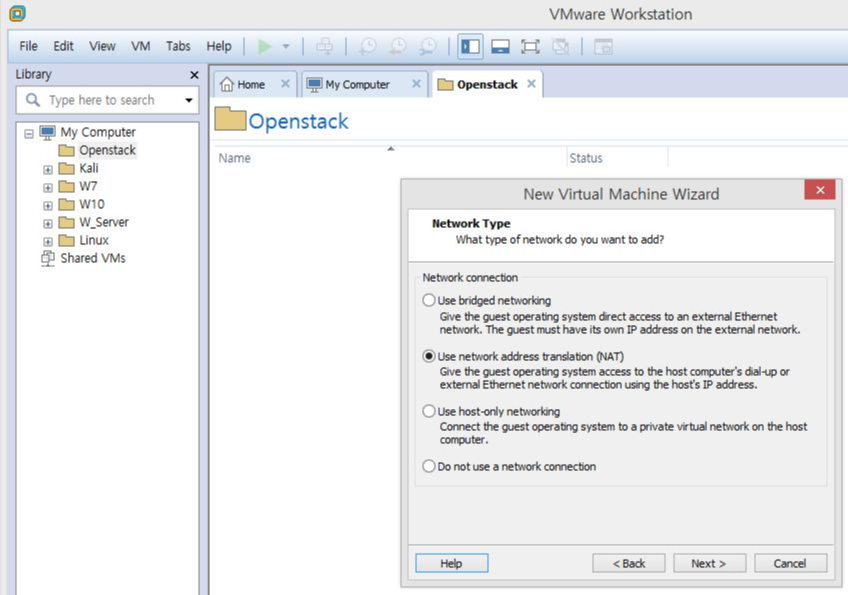Expand the W_Server folder node
This screenshot has height=595, width=848.
coord(48,223)
